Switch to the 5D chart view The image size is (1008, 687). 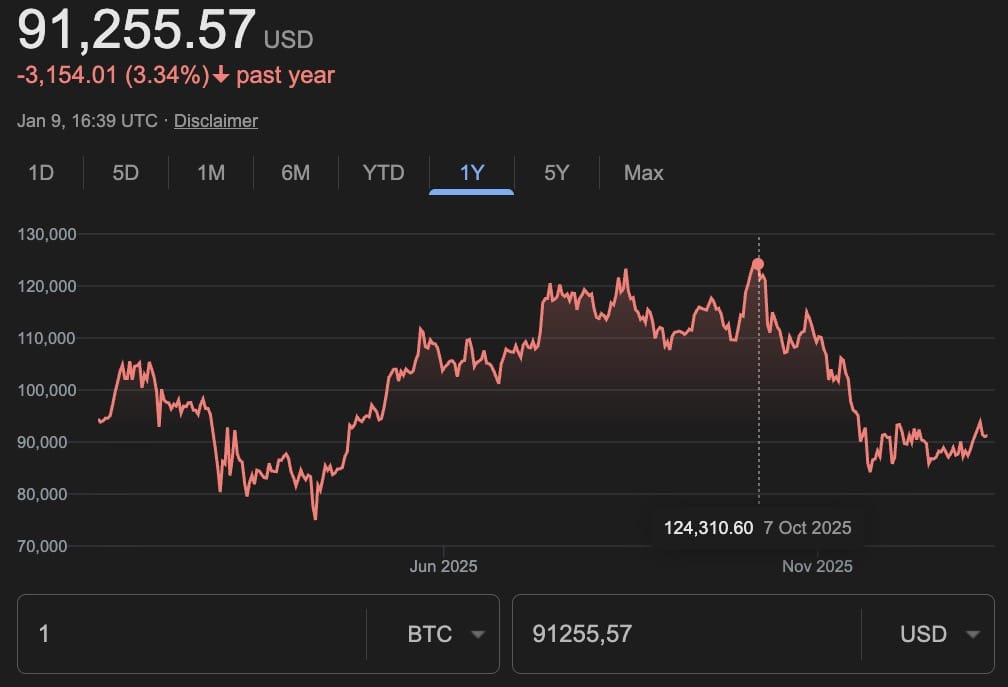[x=123, y=173]
